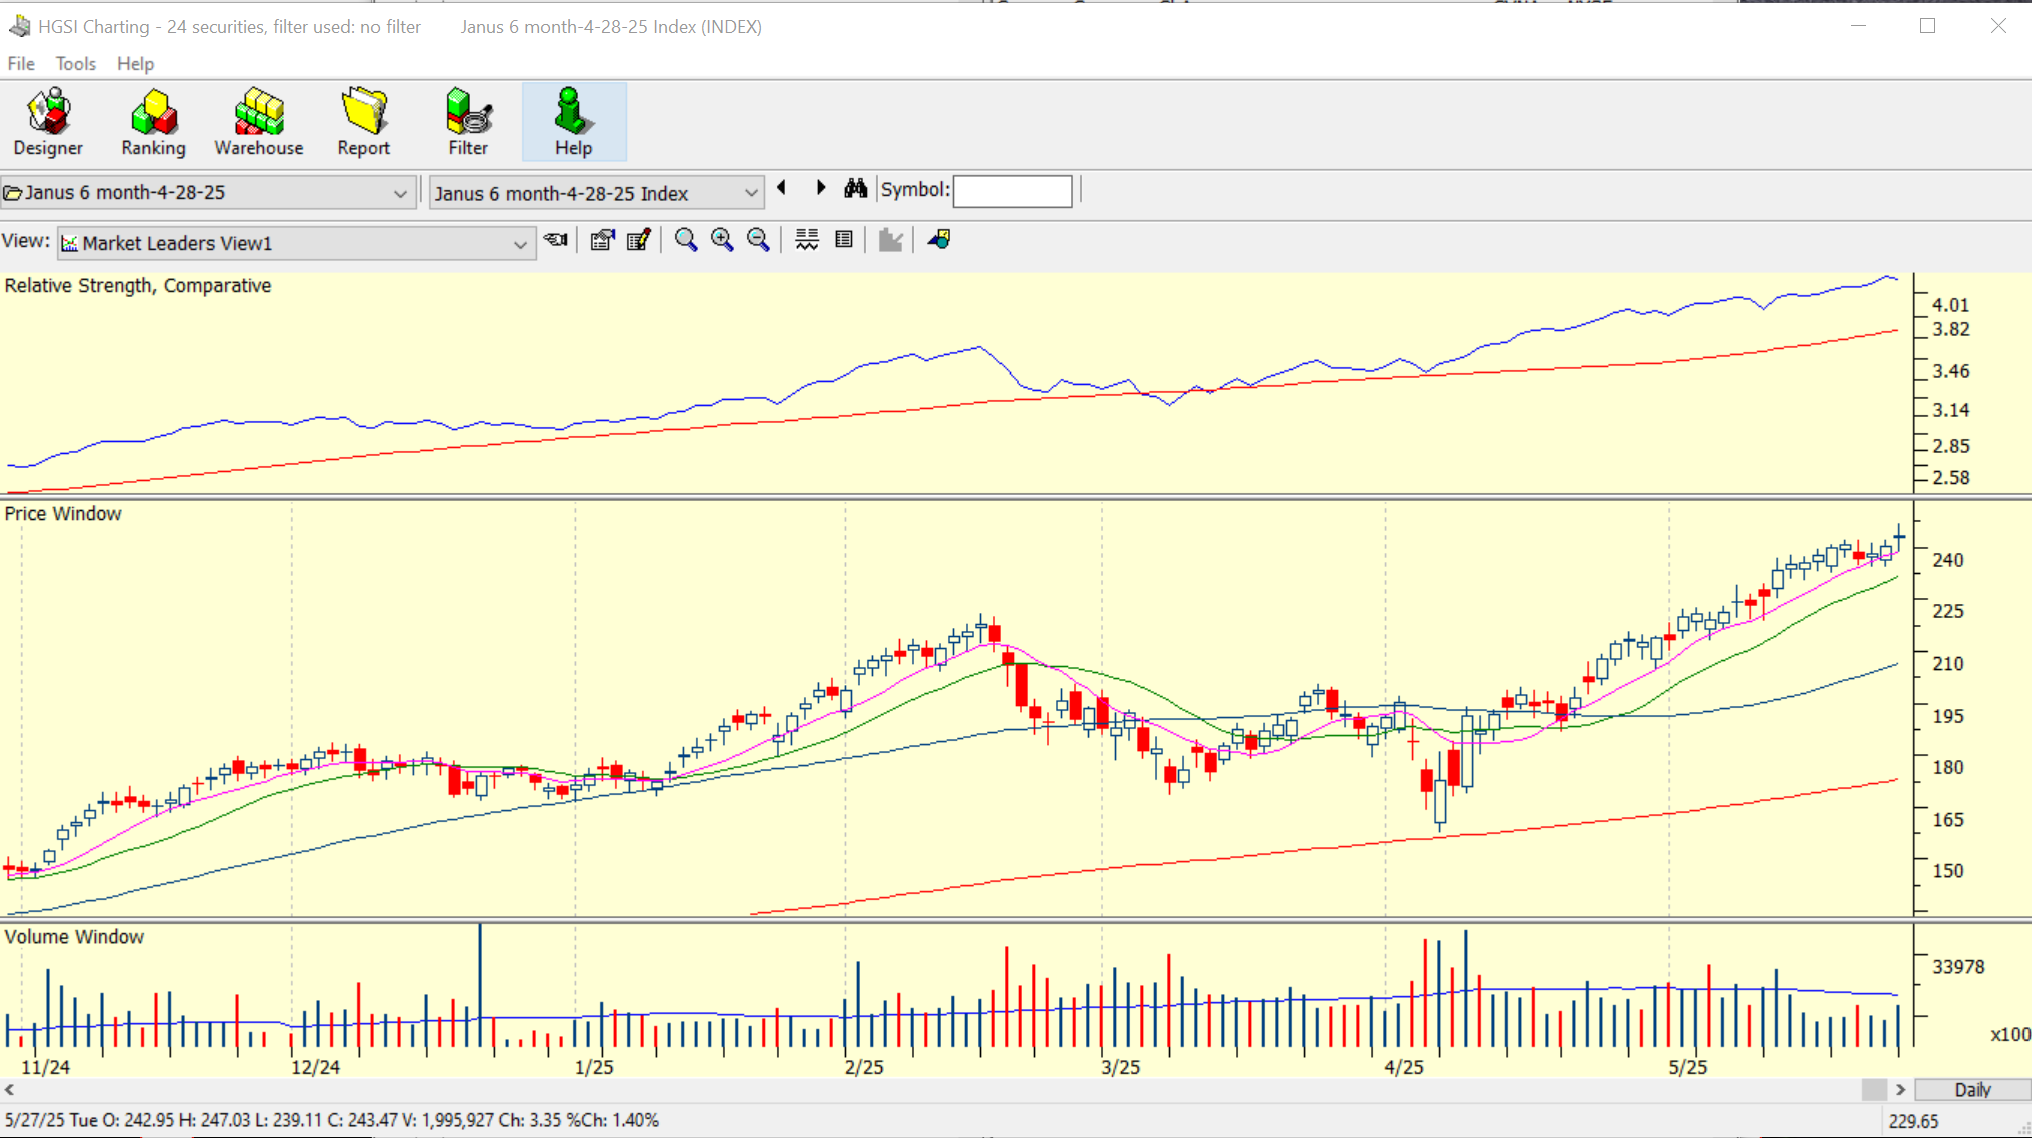Open the Report tool
The width and height of the screenshot is (2032, 1138).
(x=363, y=122)
